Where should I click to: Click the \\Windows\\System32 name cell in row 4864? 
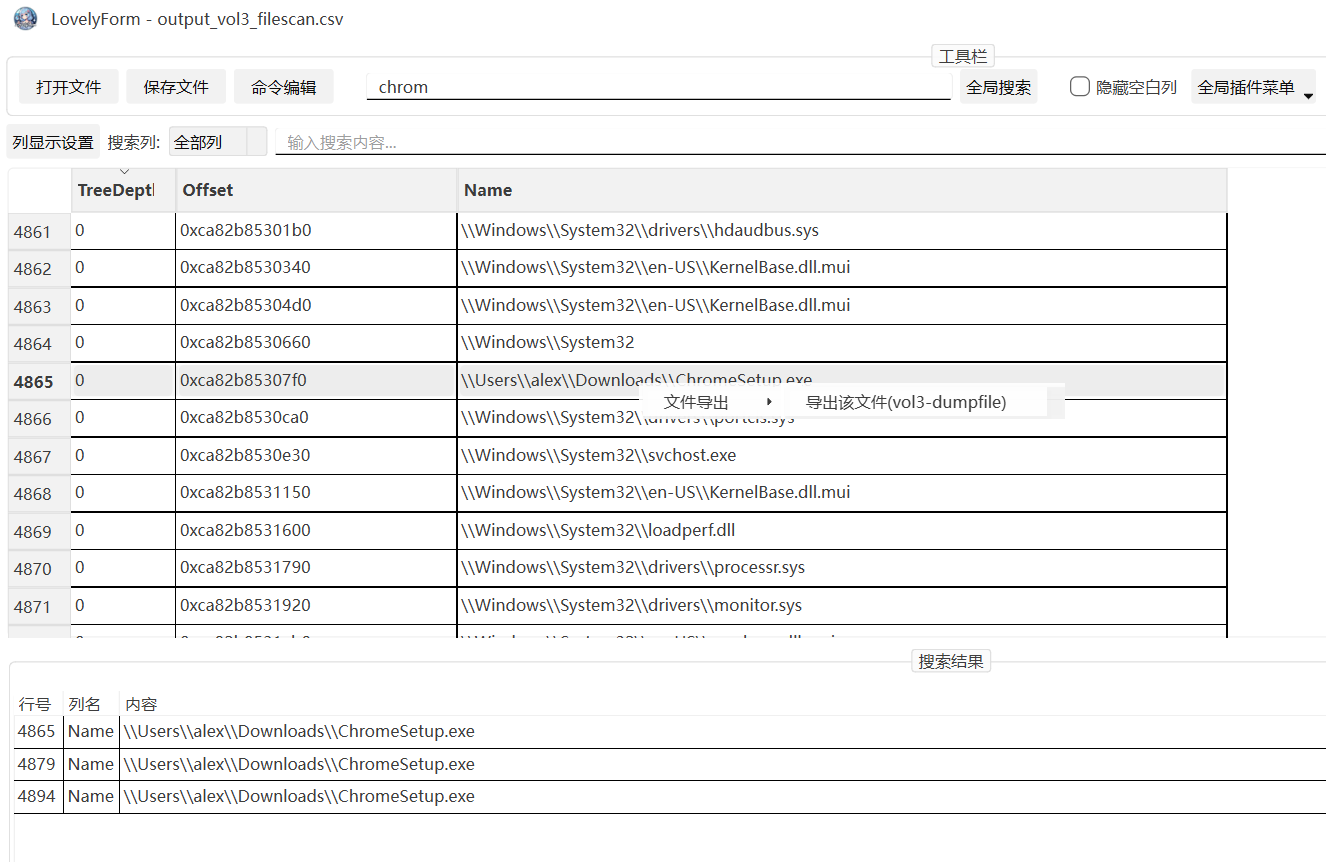pos(842,343)
